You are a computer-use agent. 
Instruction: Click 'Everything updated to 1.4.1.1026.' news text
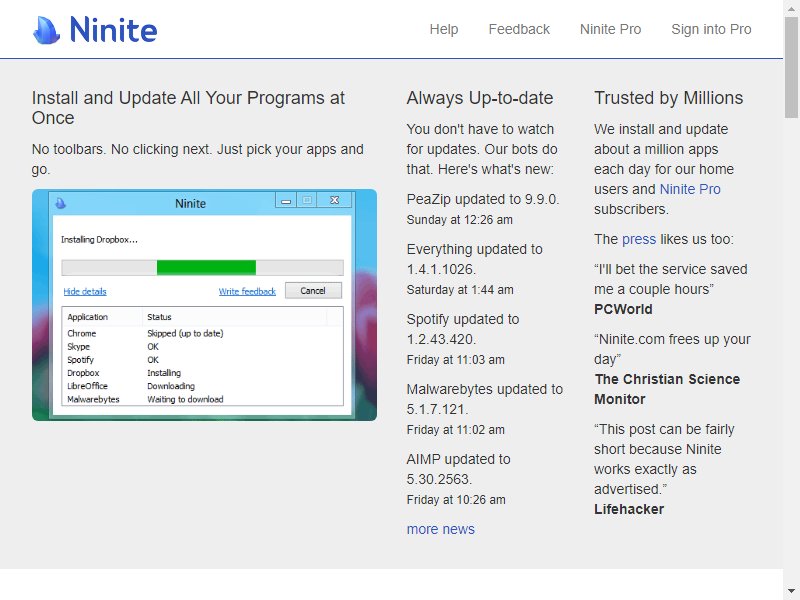click(x=474, y=259)
